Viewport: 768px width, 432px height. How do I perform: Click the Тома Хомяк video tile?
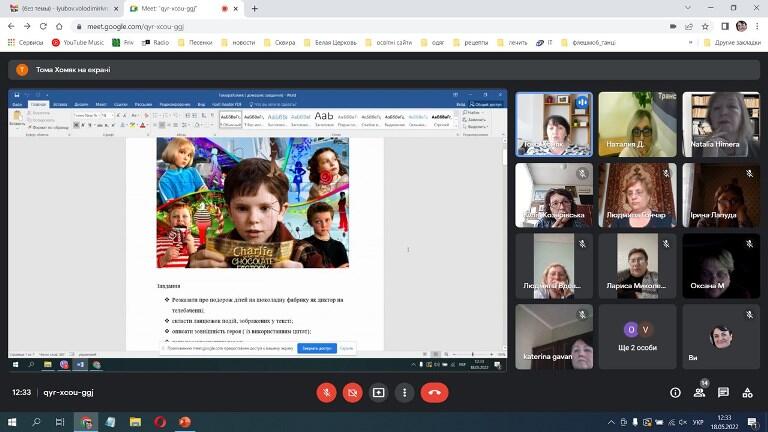click(x=554, y=124)
